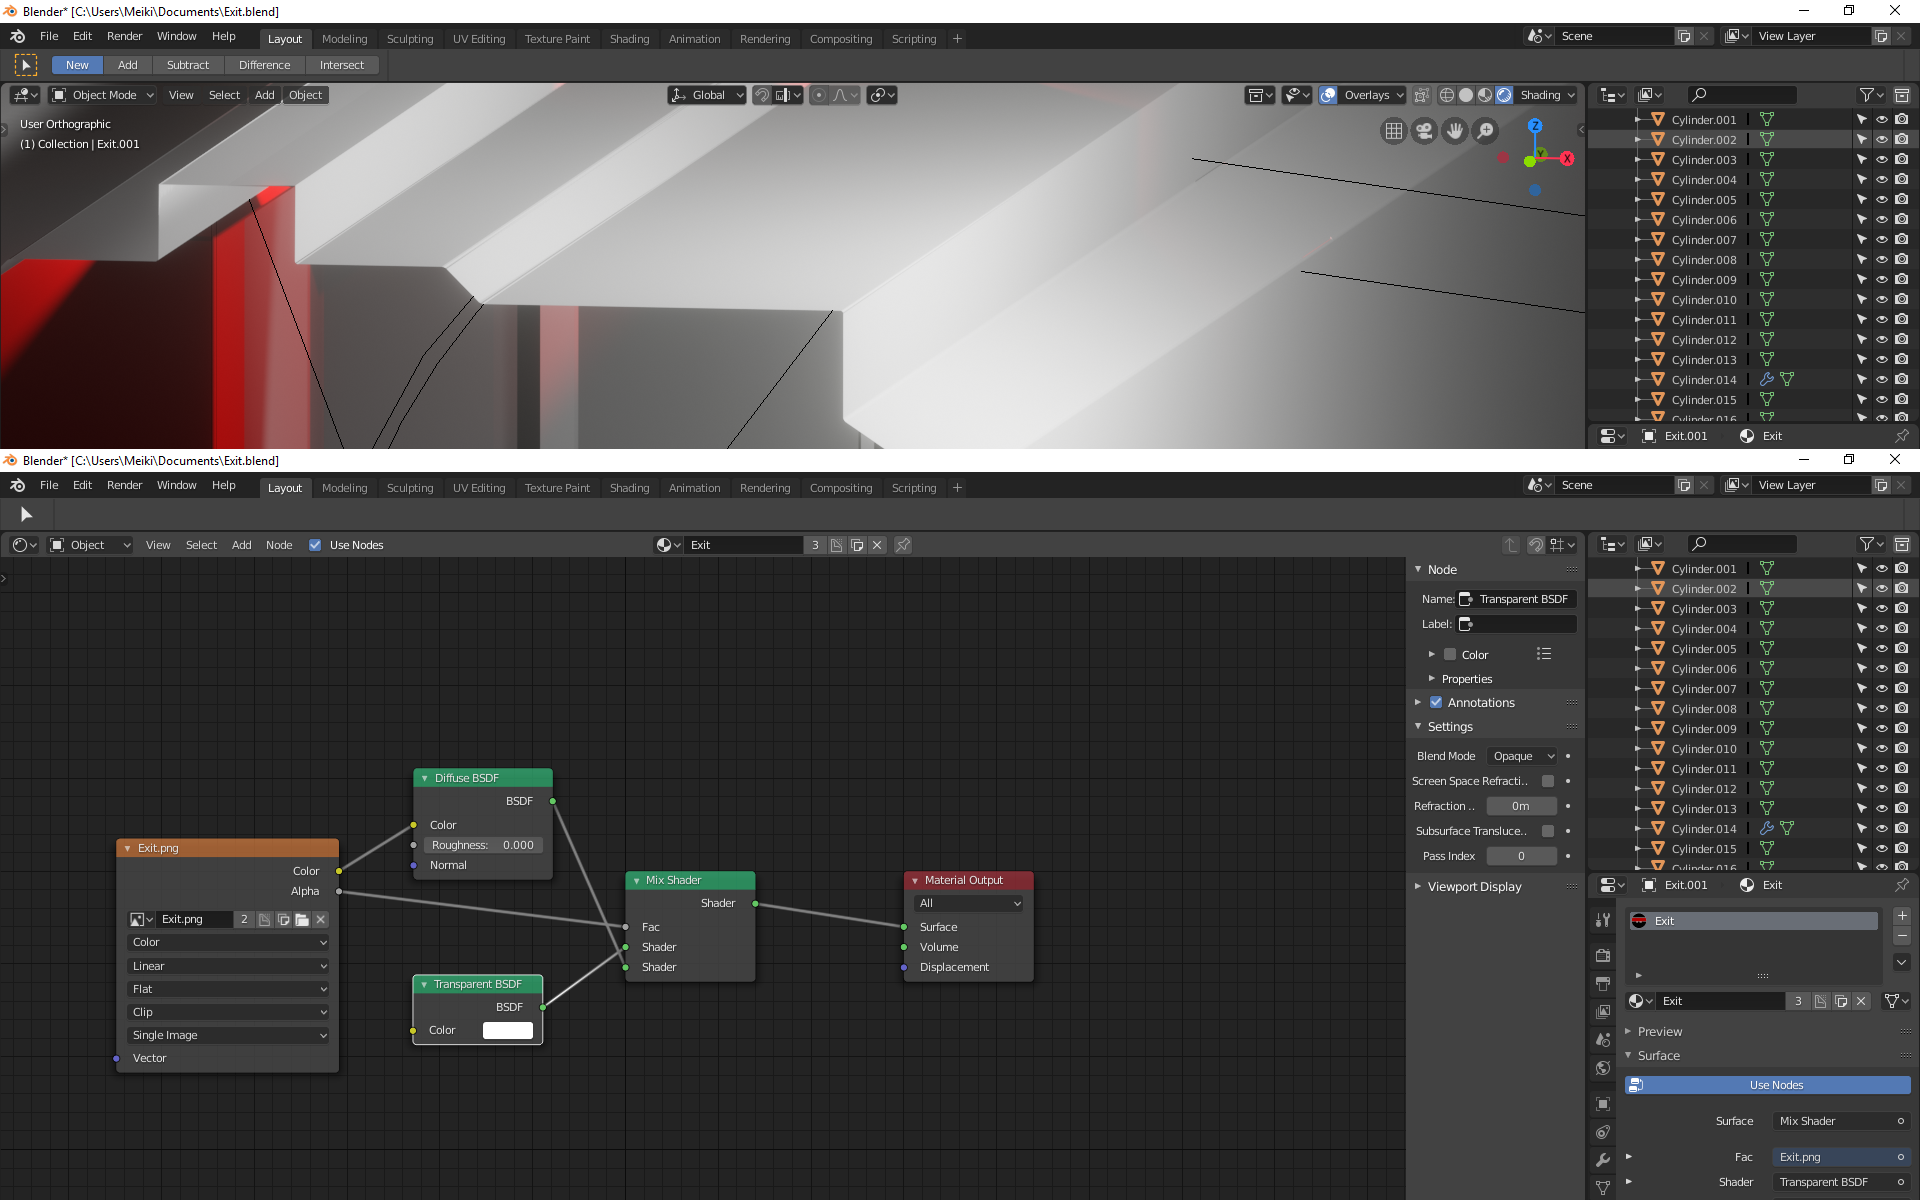
Task: Click the Z axis on the navigation gizmo
Action: (1535, 126)
